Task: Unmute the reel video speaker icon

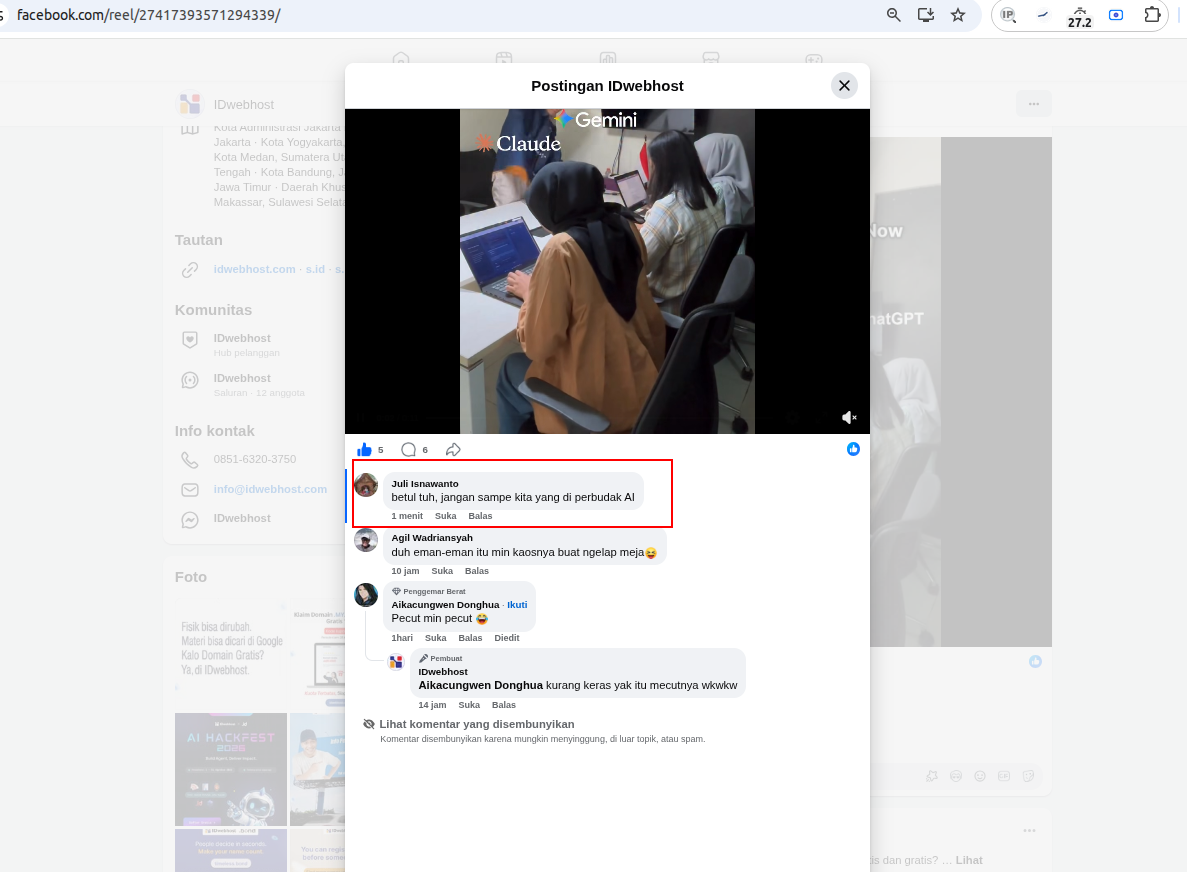Action: 849,417
